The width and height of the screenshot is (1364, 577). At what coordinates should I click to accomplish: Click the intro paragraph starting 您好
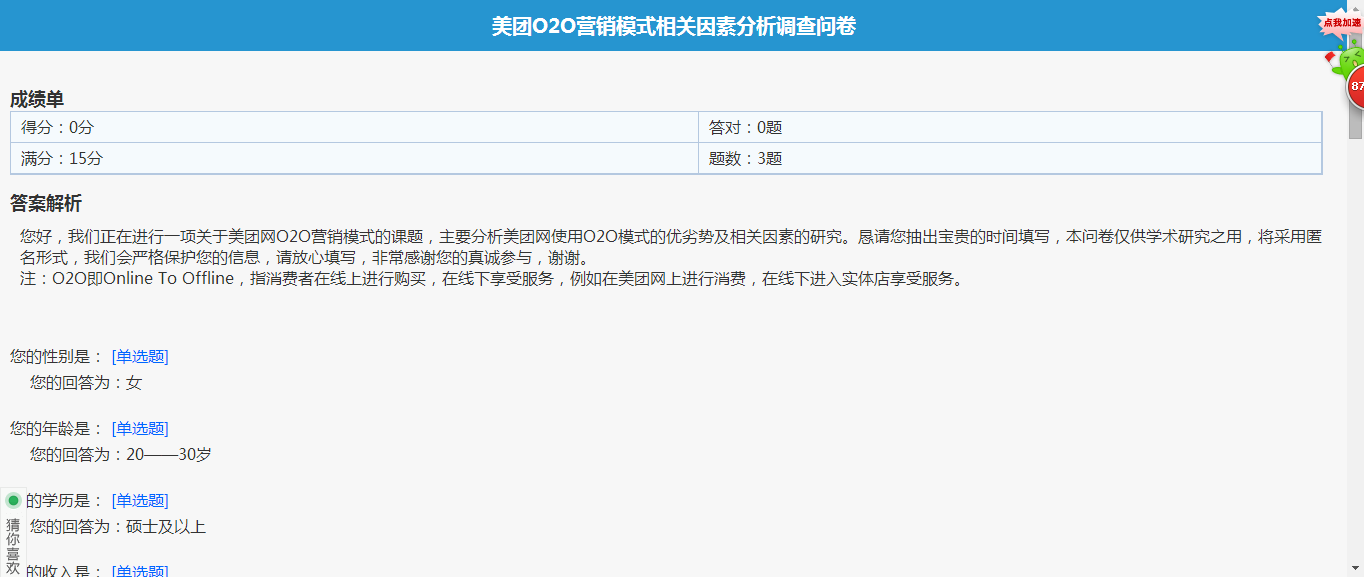[671, 247]
